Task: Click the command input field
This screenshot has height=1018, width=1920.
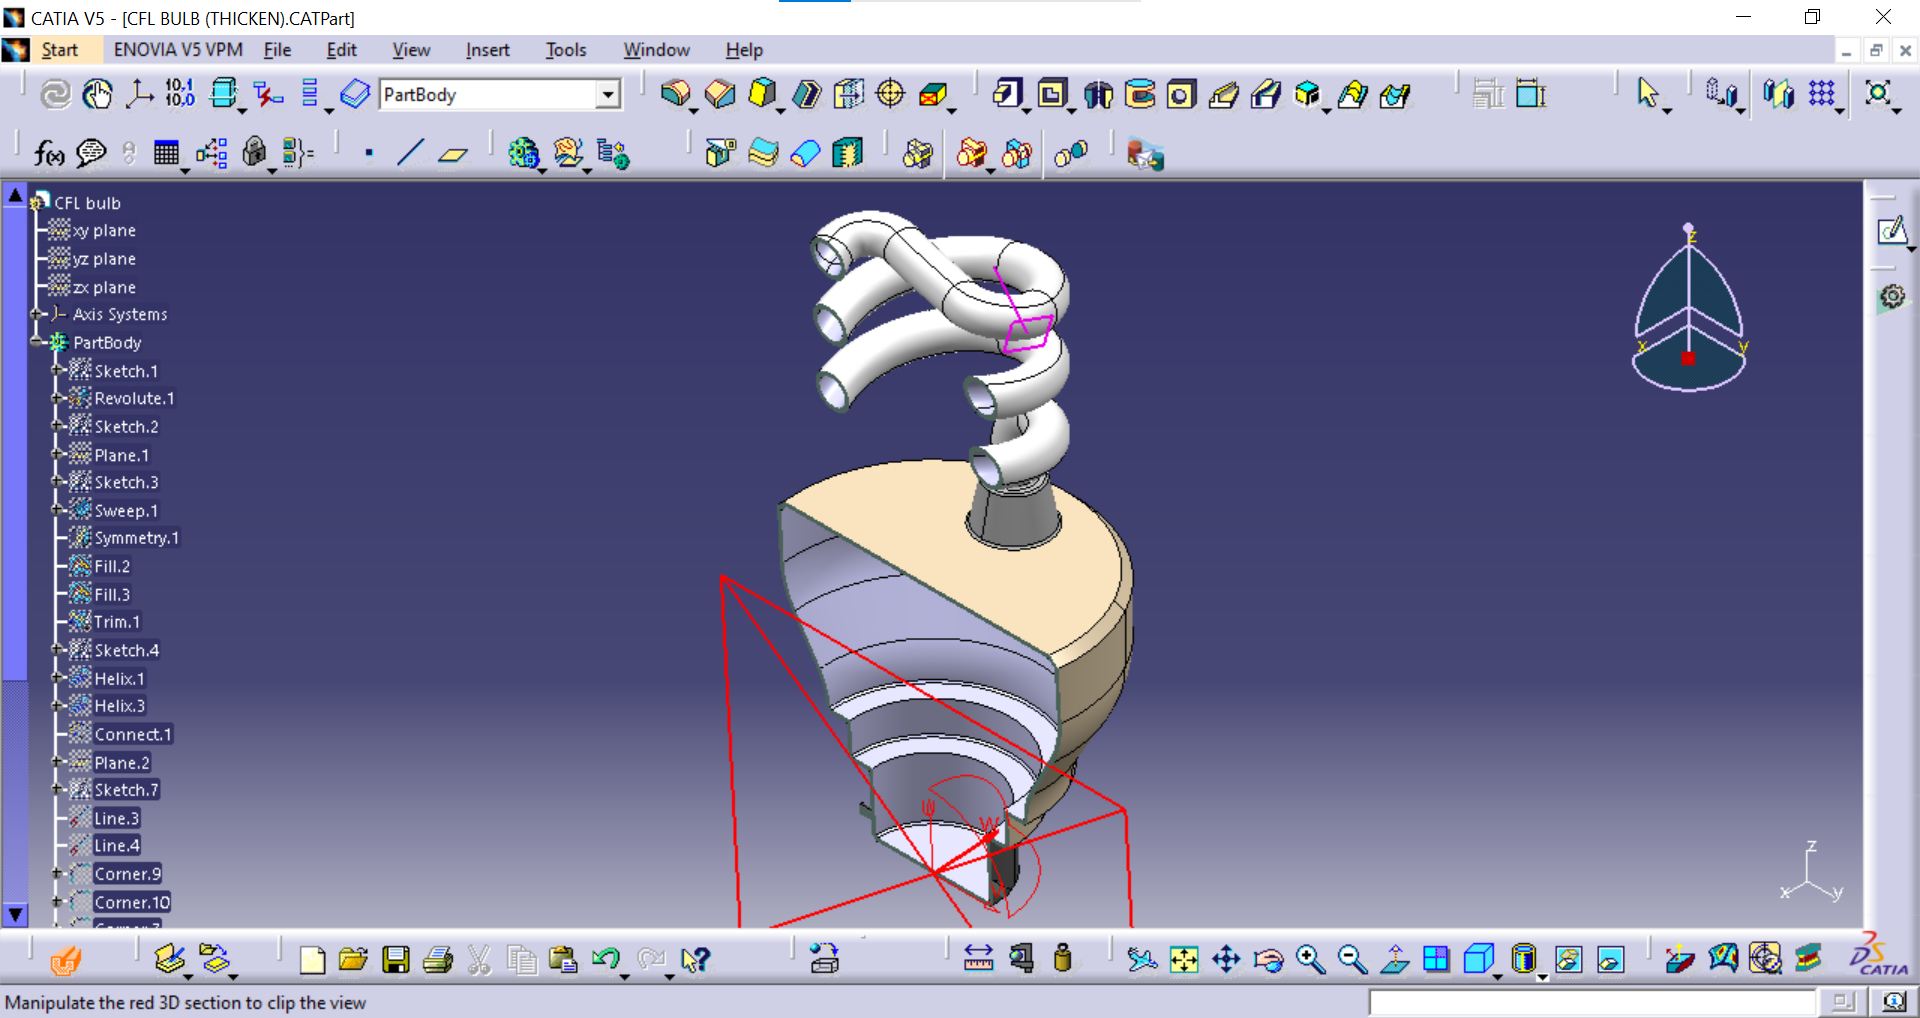Action: coord(1592,1002)
